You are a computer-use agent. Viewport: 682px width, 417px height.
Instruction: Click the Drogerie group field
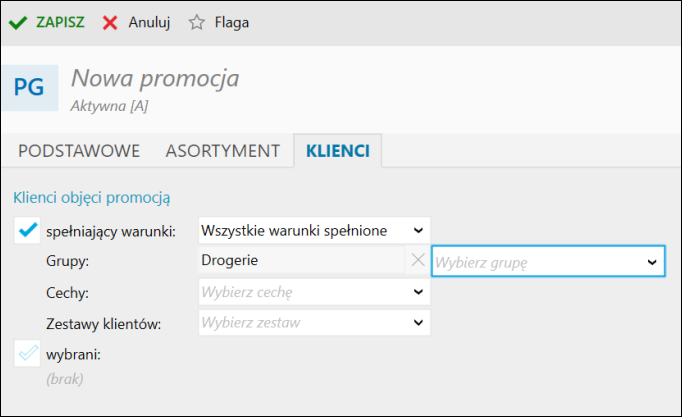click(302, 260)
